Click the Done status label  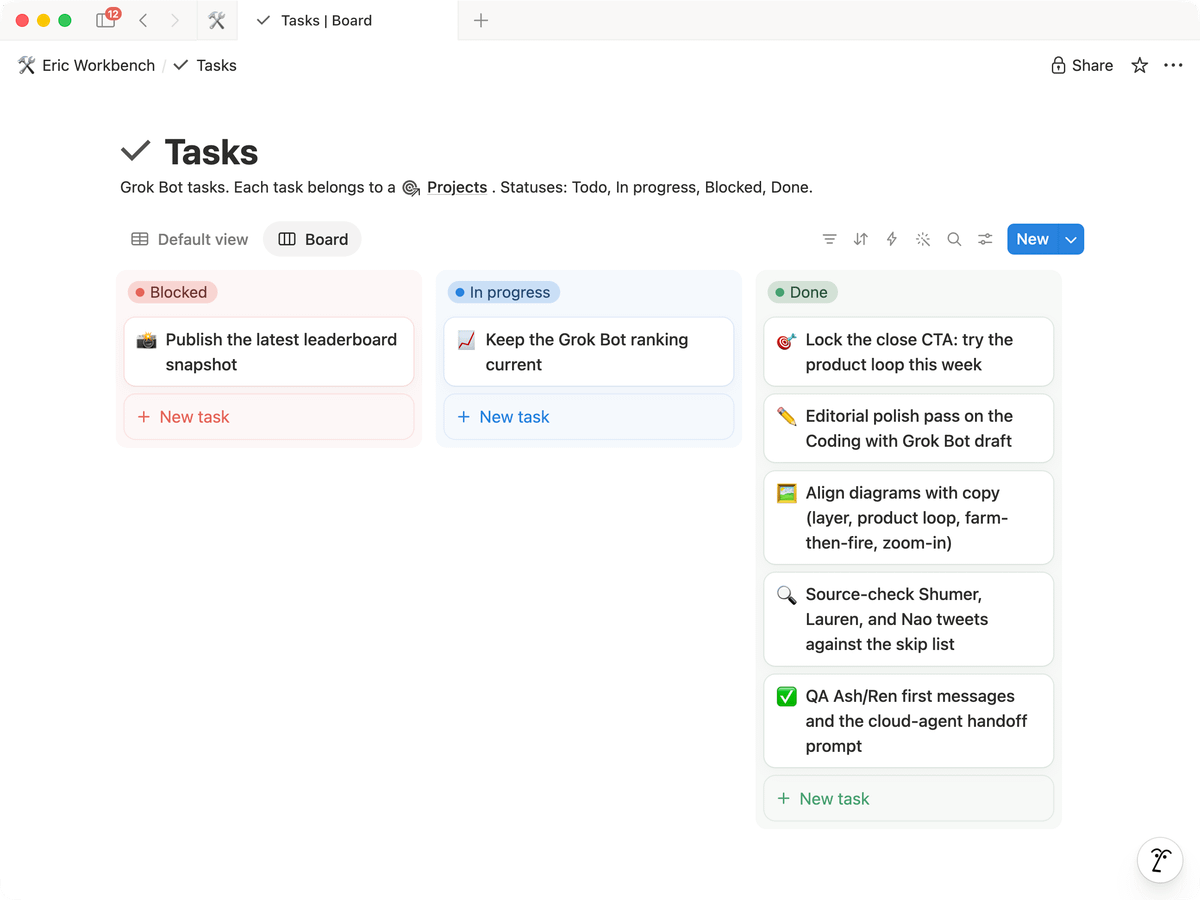(802, 292)
